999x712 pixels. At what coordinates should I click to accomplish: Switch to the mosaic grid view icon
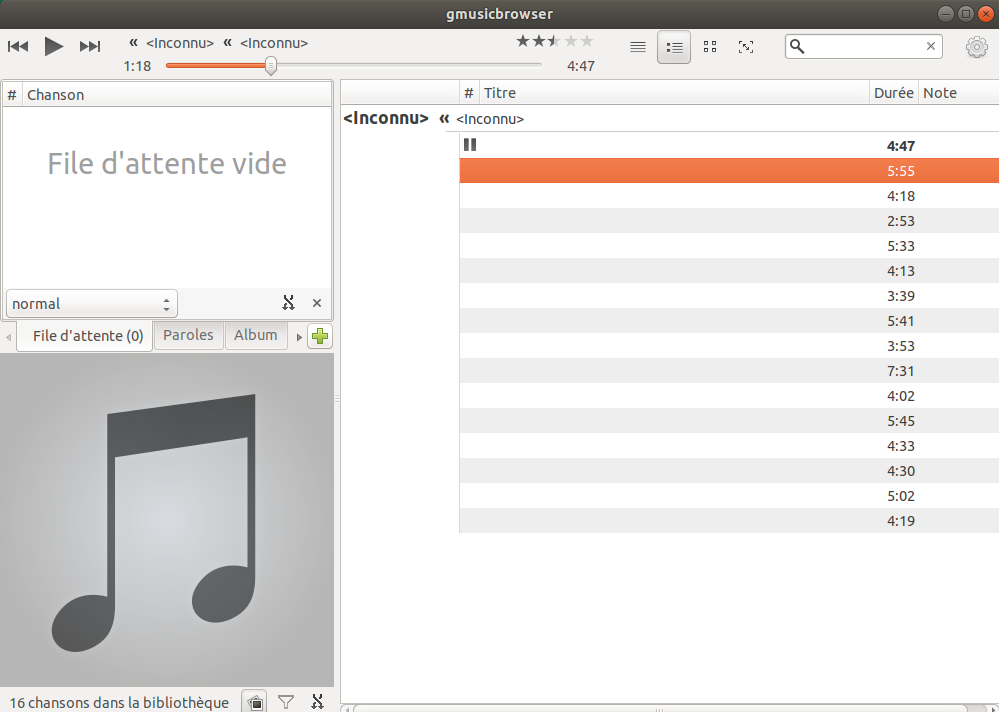coord(710,46)
